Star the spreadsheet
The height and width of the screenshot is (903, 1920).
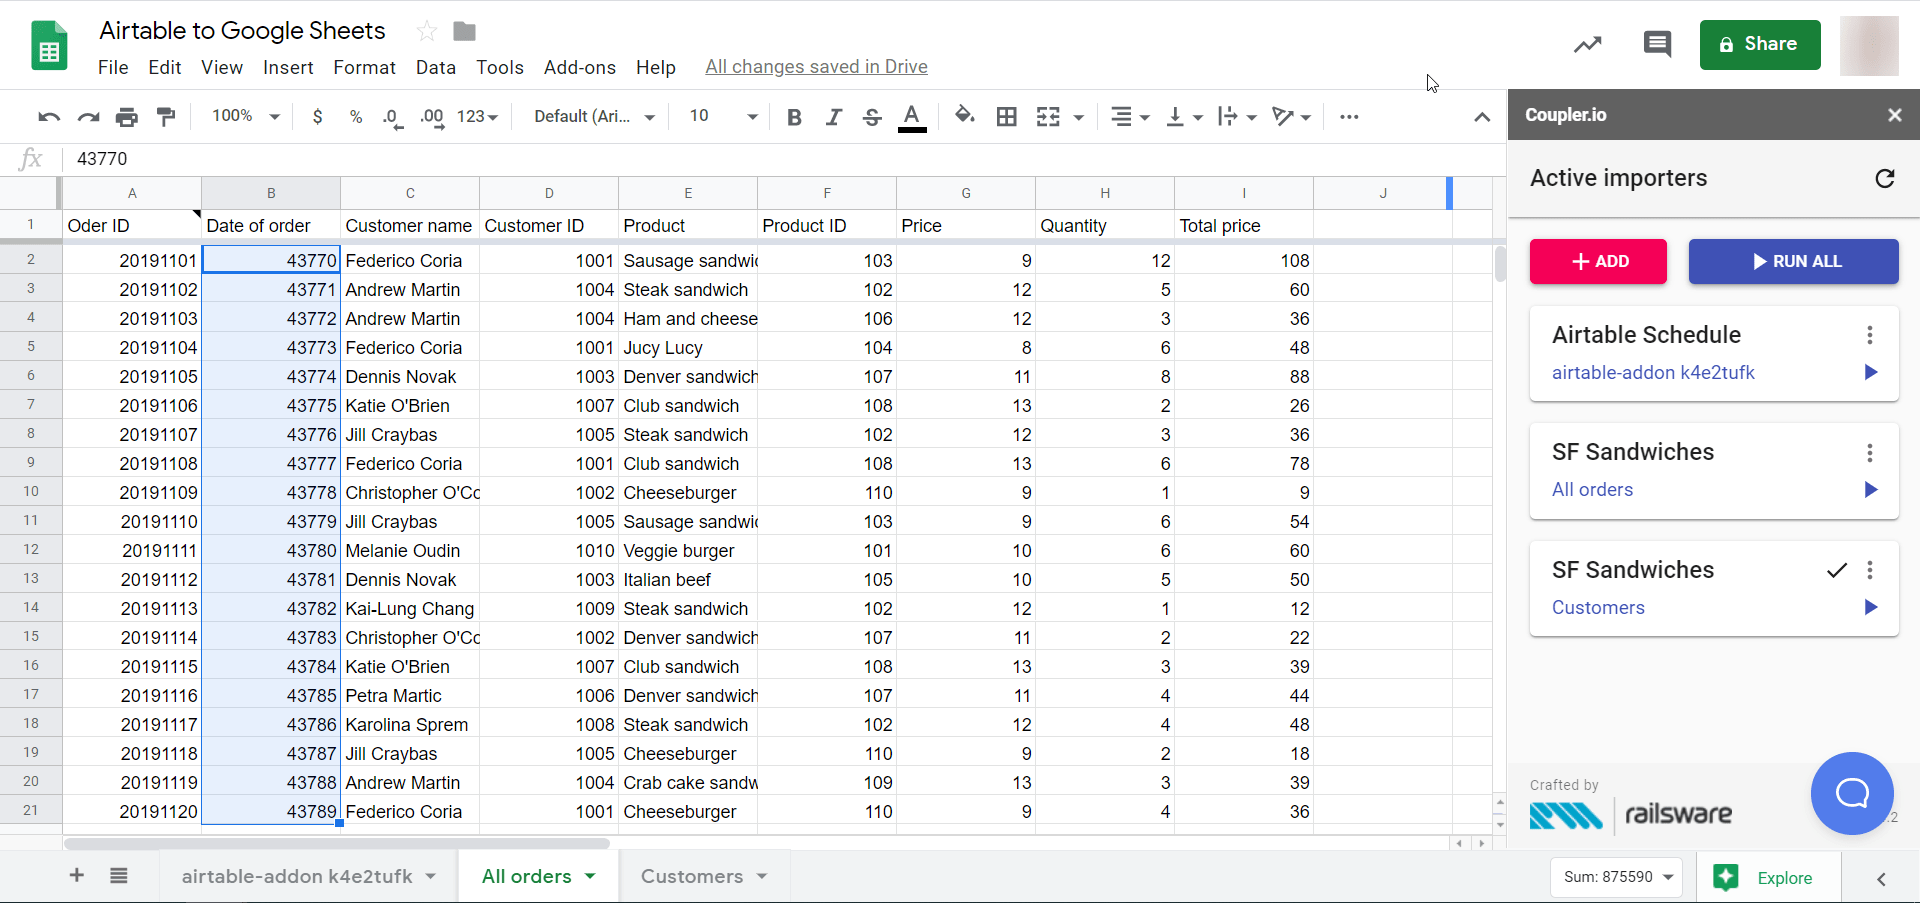[x=427, y=31]
